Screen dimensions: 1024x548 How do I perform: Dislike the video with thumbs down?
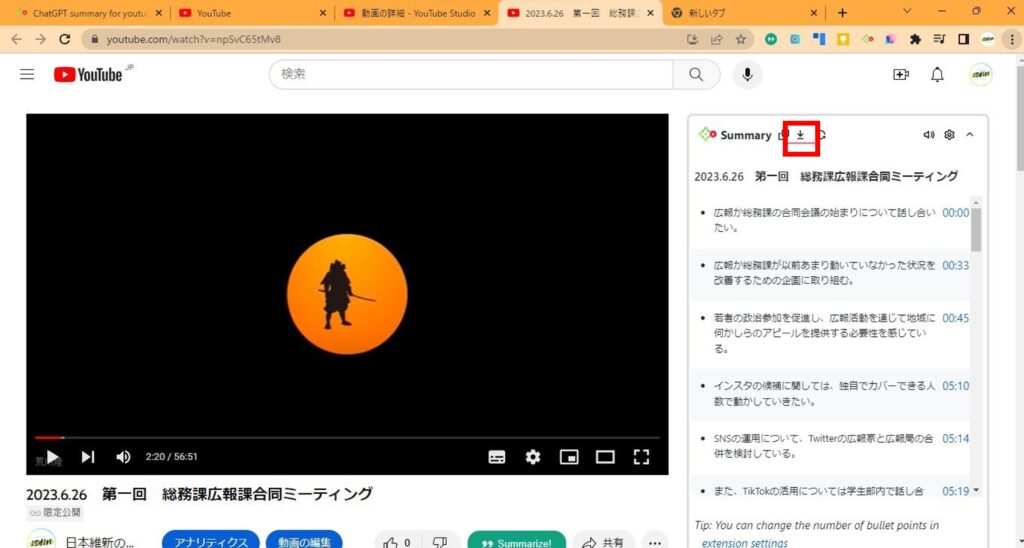click(x=440, y=542)
